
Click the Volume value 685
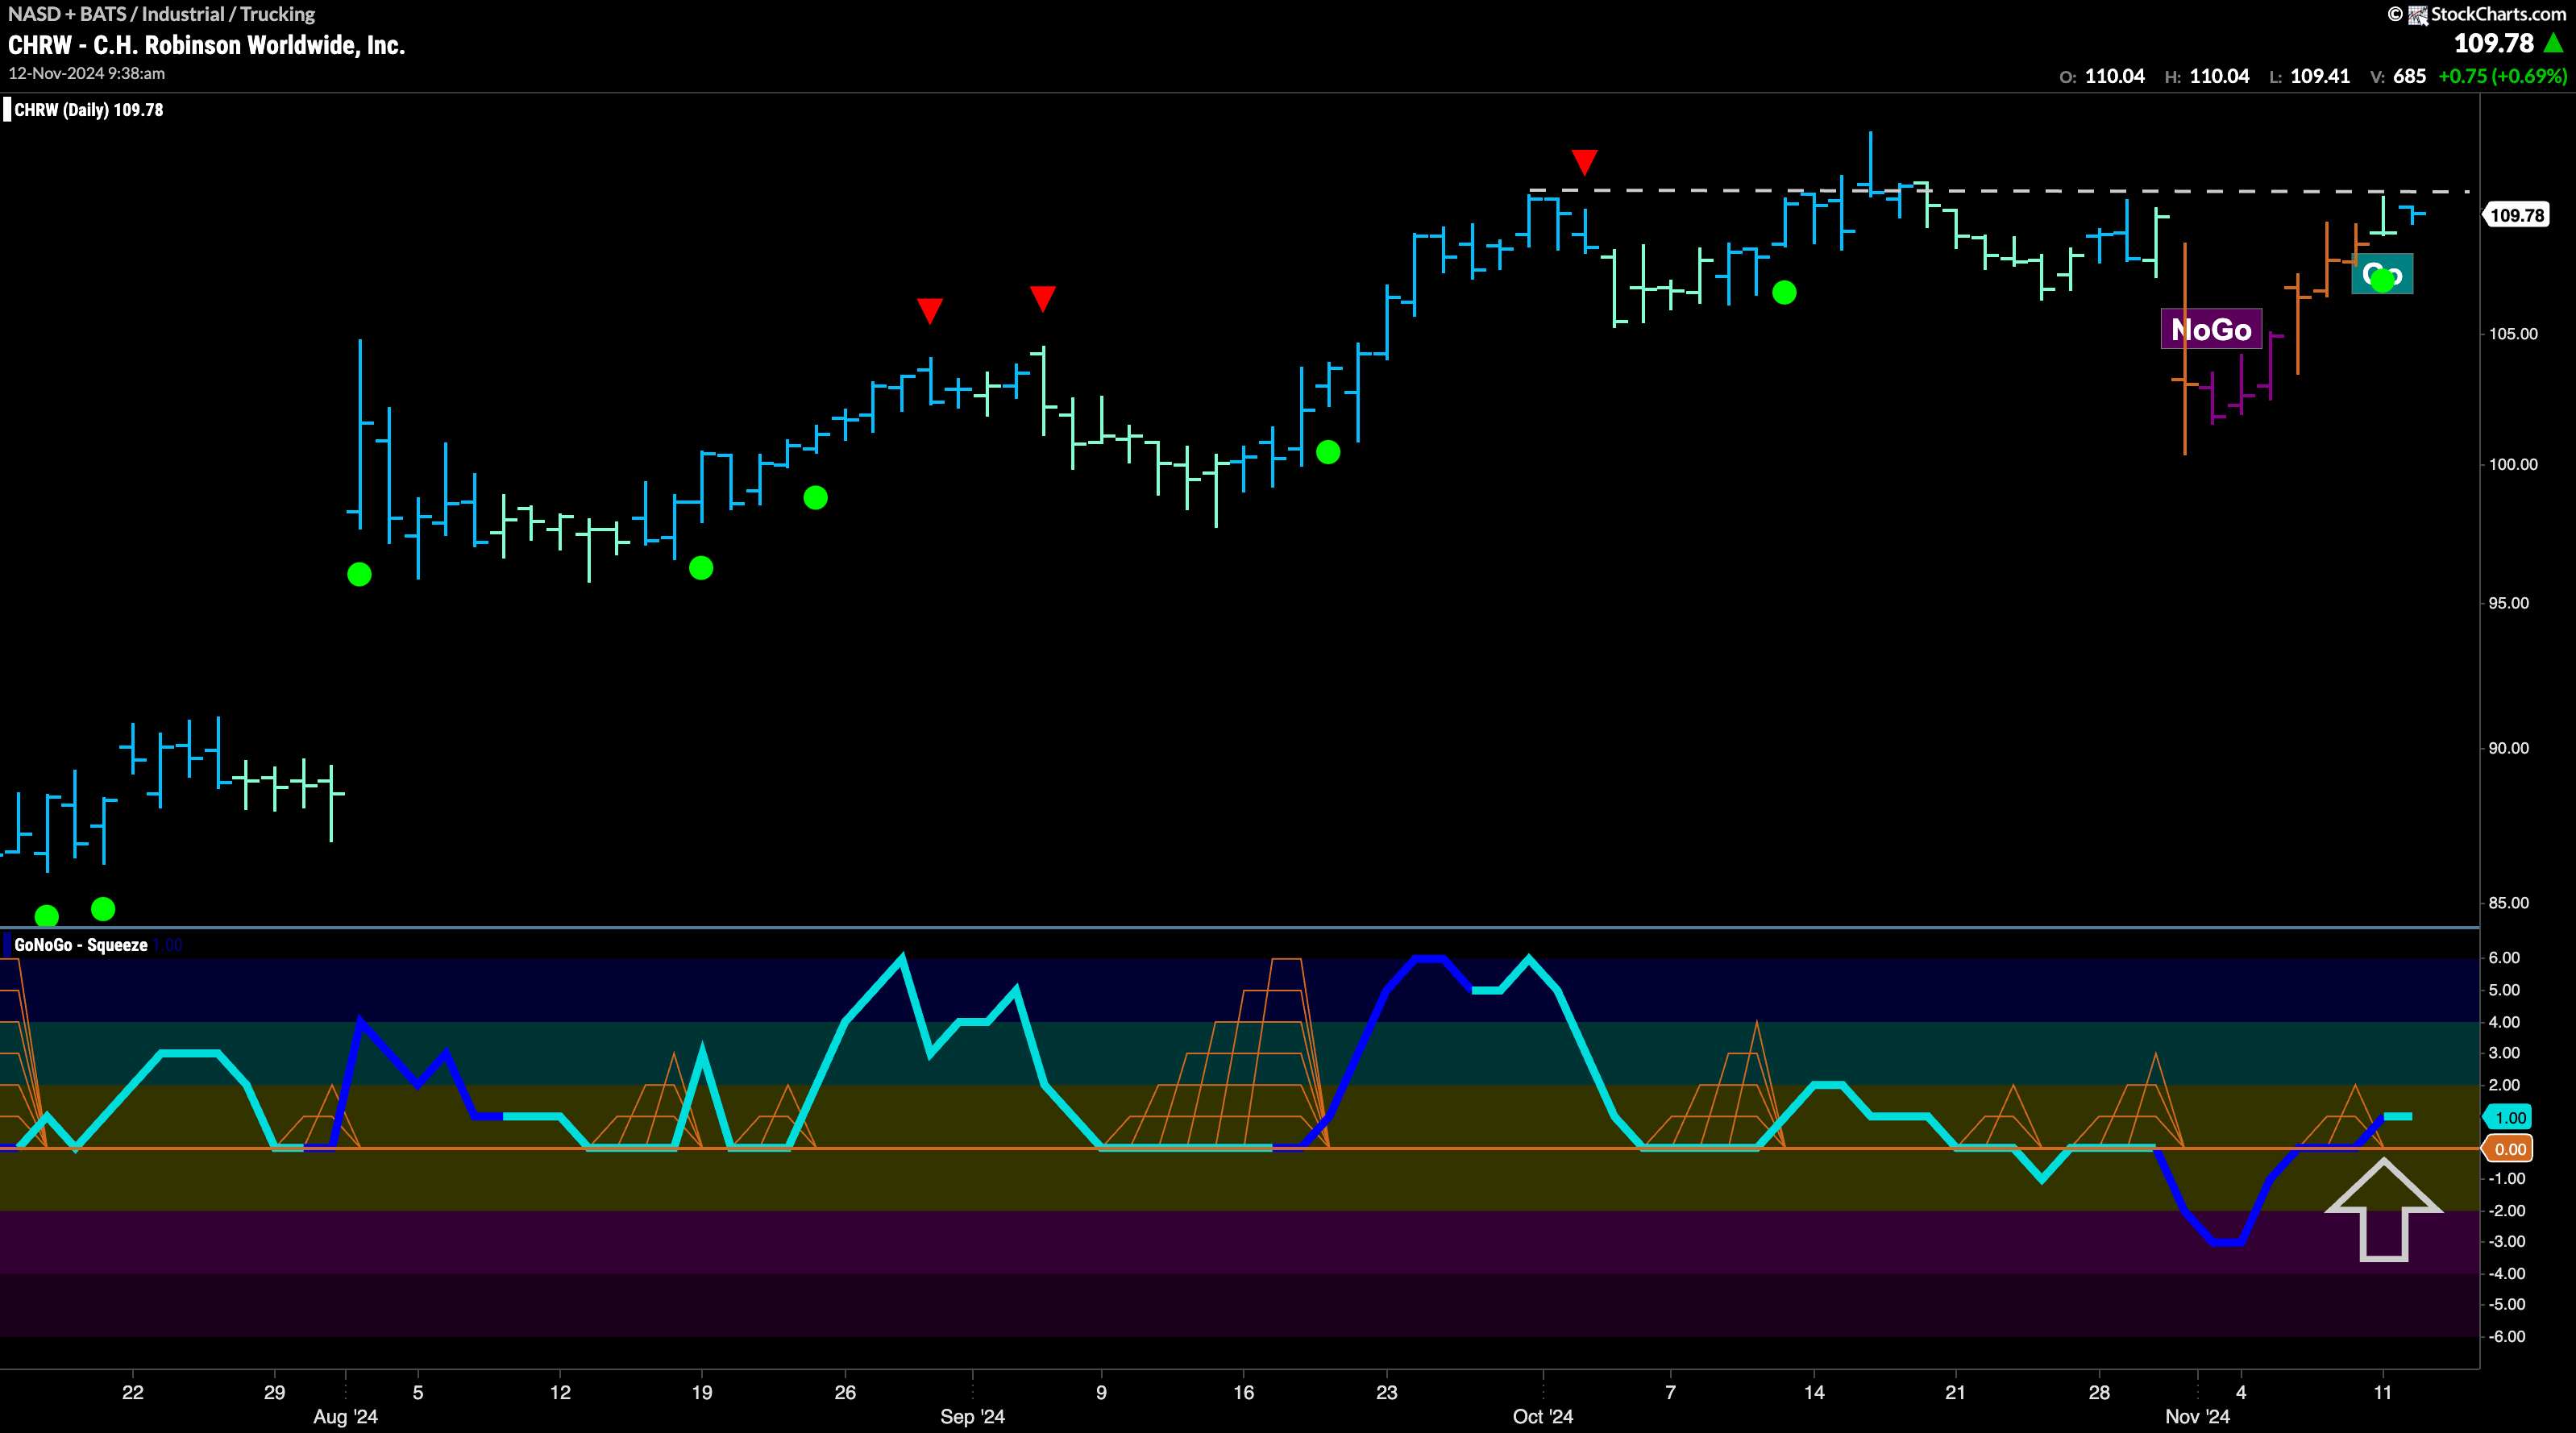point(2410,76)
